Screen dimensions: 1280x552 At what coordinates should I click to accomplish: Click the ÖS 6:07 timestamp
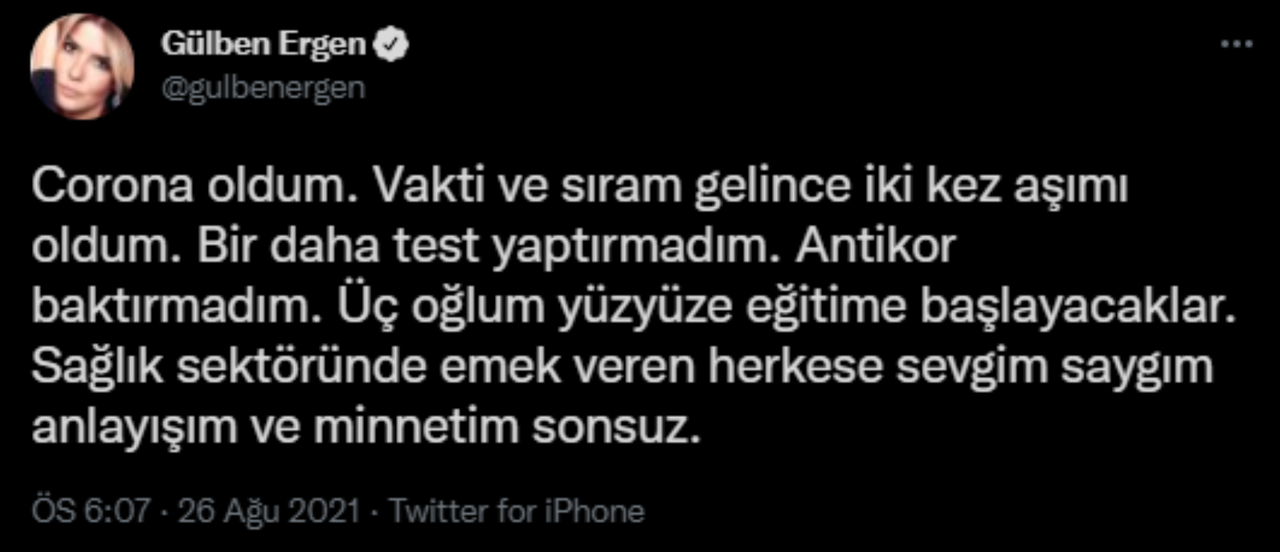pyautogui.click(x=92, y=511)
